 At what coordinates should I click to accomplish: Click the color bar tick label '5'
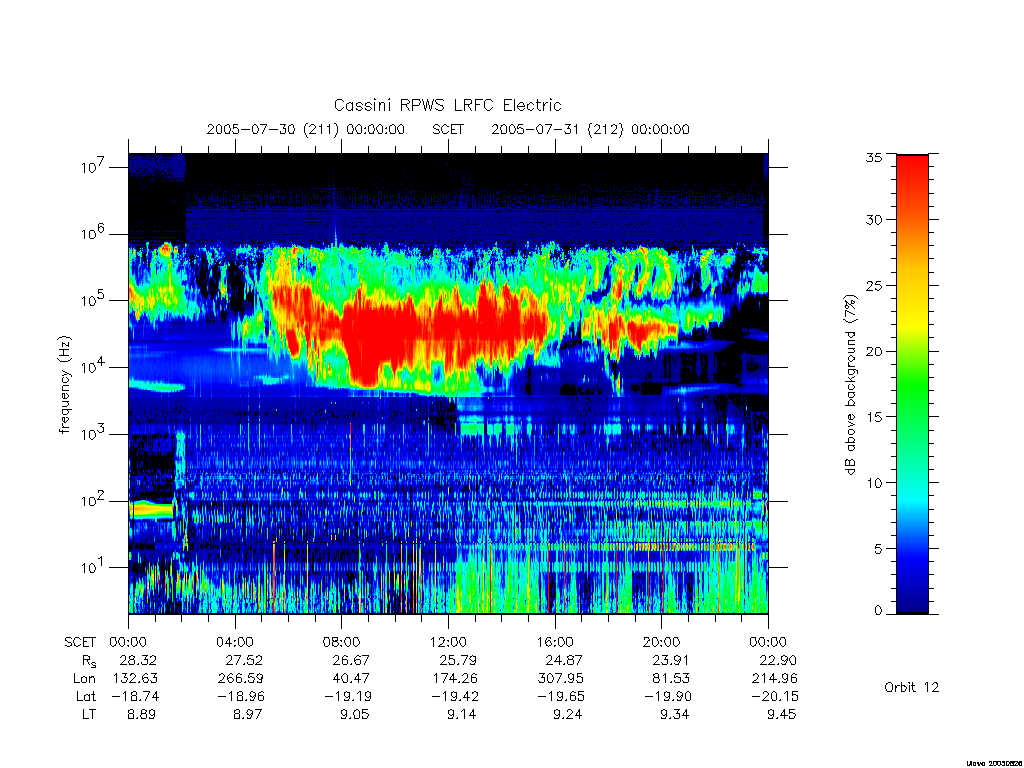(x=877, y=549)
